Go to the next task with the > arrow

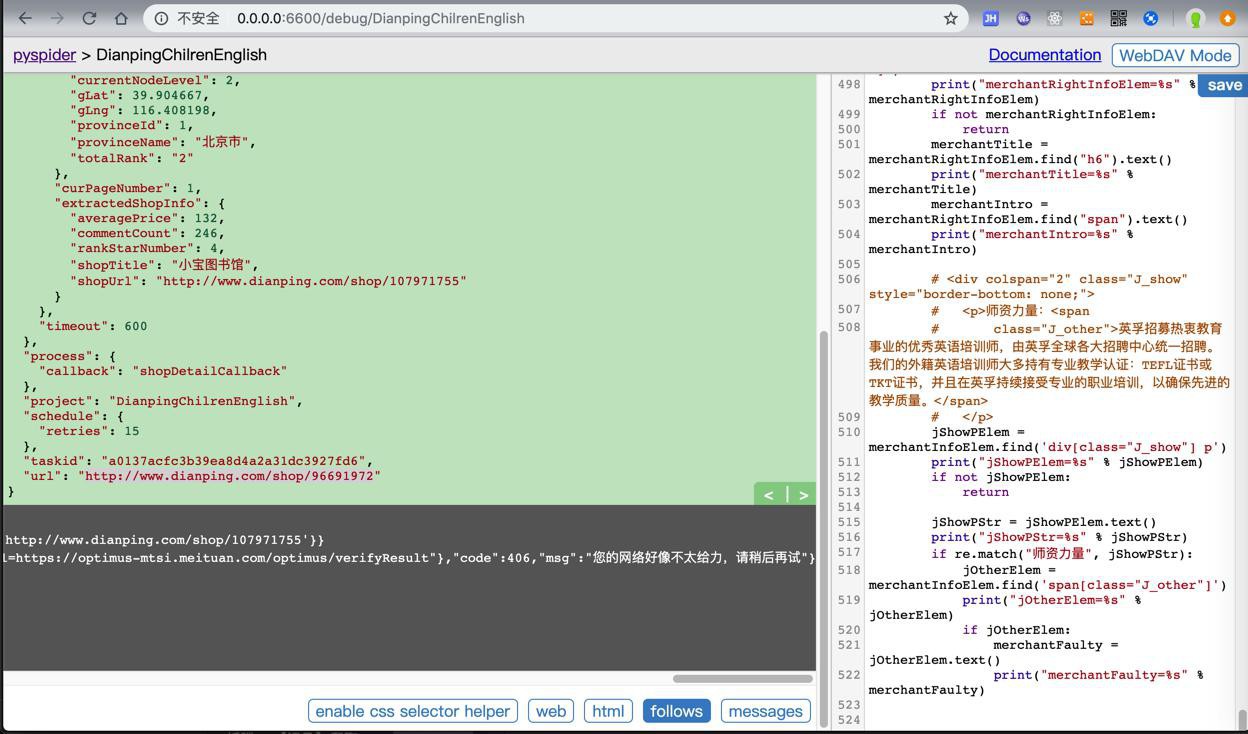pos(802,494)
